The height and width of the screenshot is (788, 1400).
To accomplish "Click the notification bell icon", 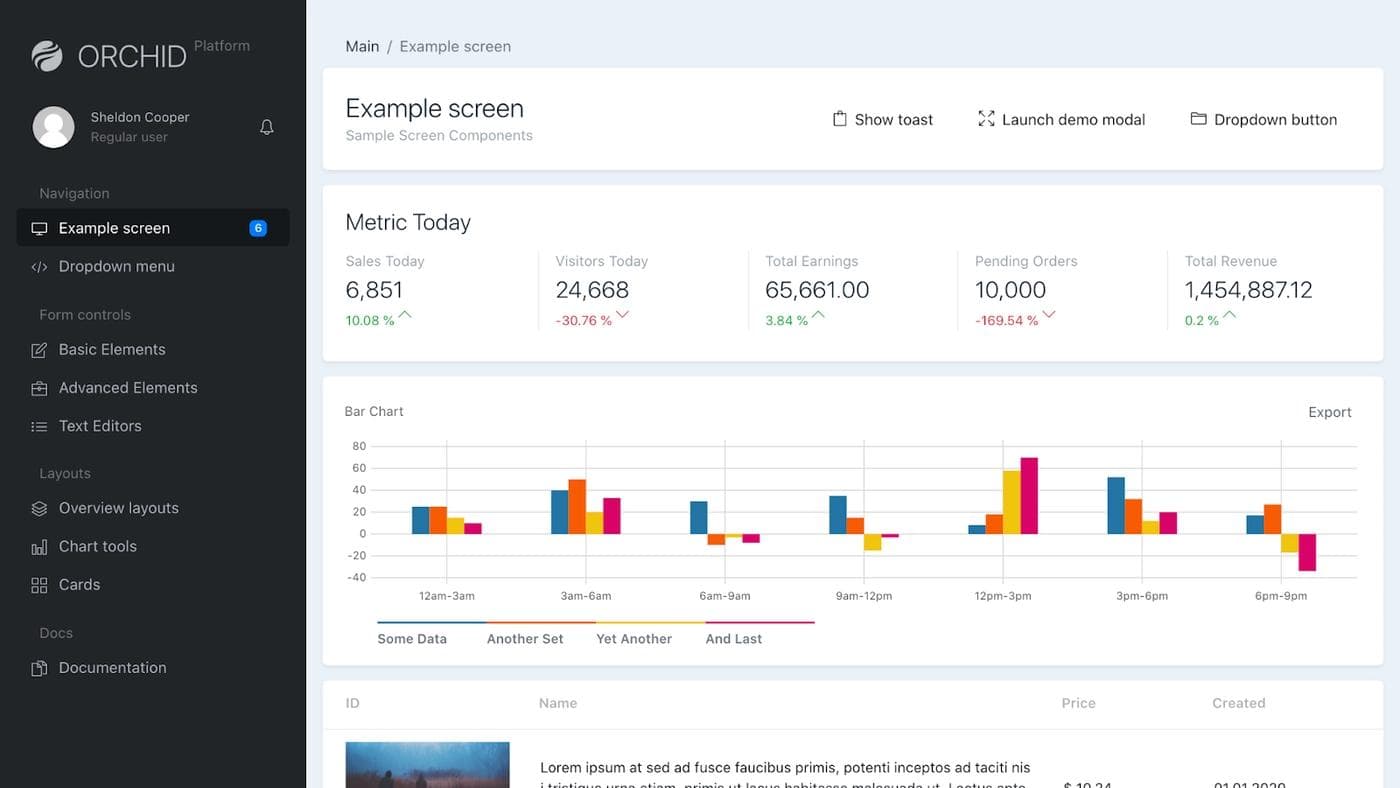I will point(266,127).
